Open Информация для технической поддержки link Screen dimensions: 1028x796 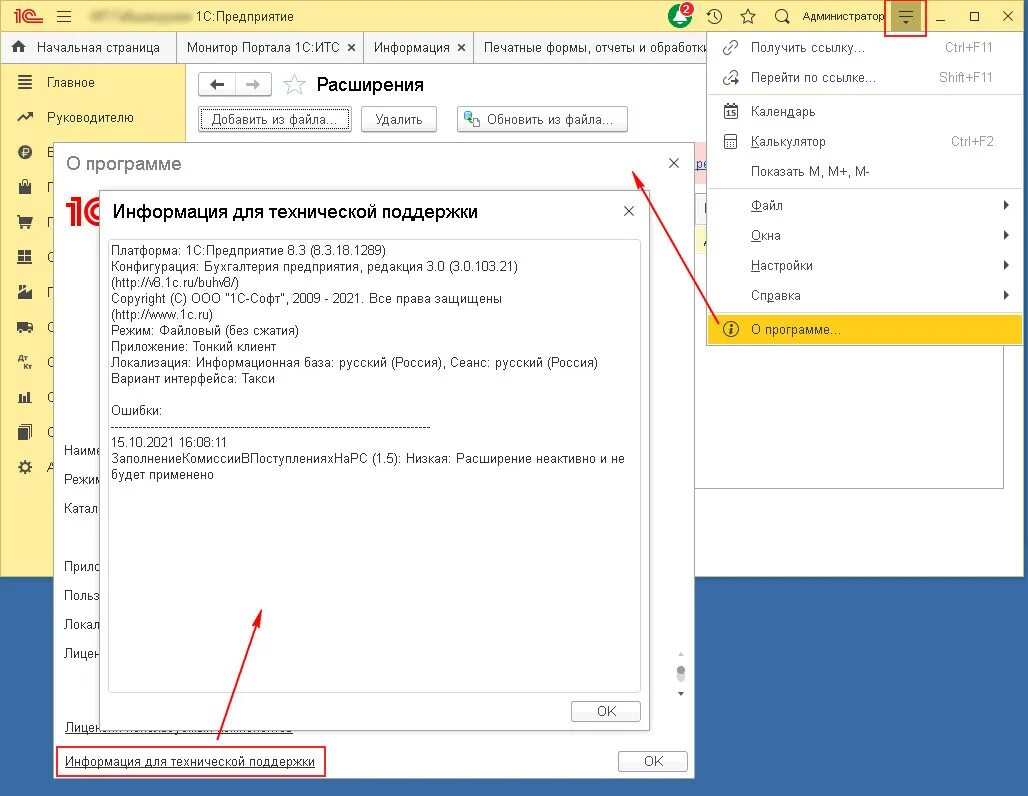(x=189, y=761)
